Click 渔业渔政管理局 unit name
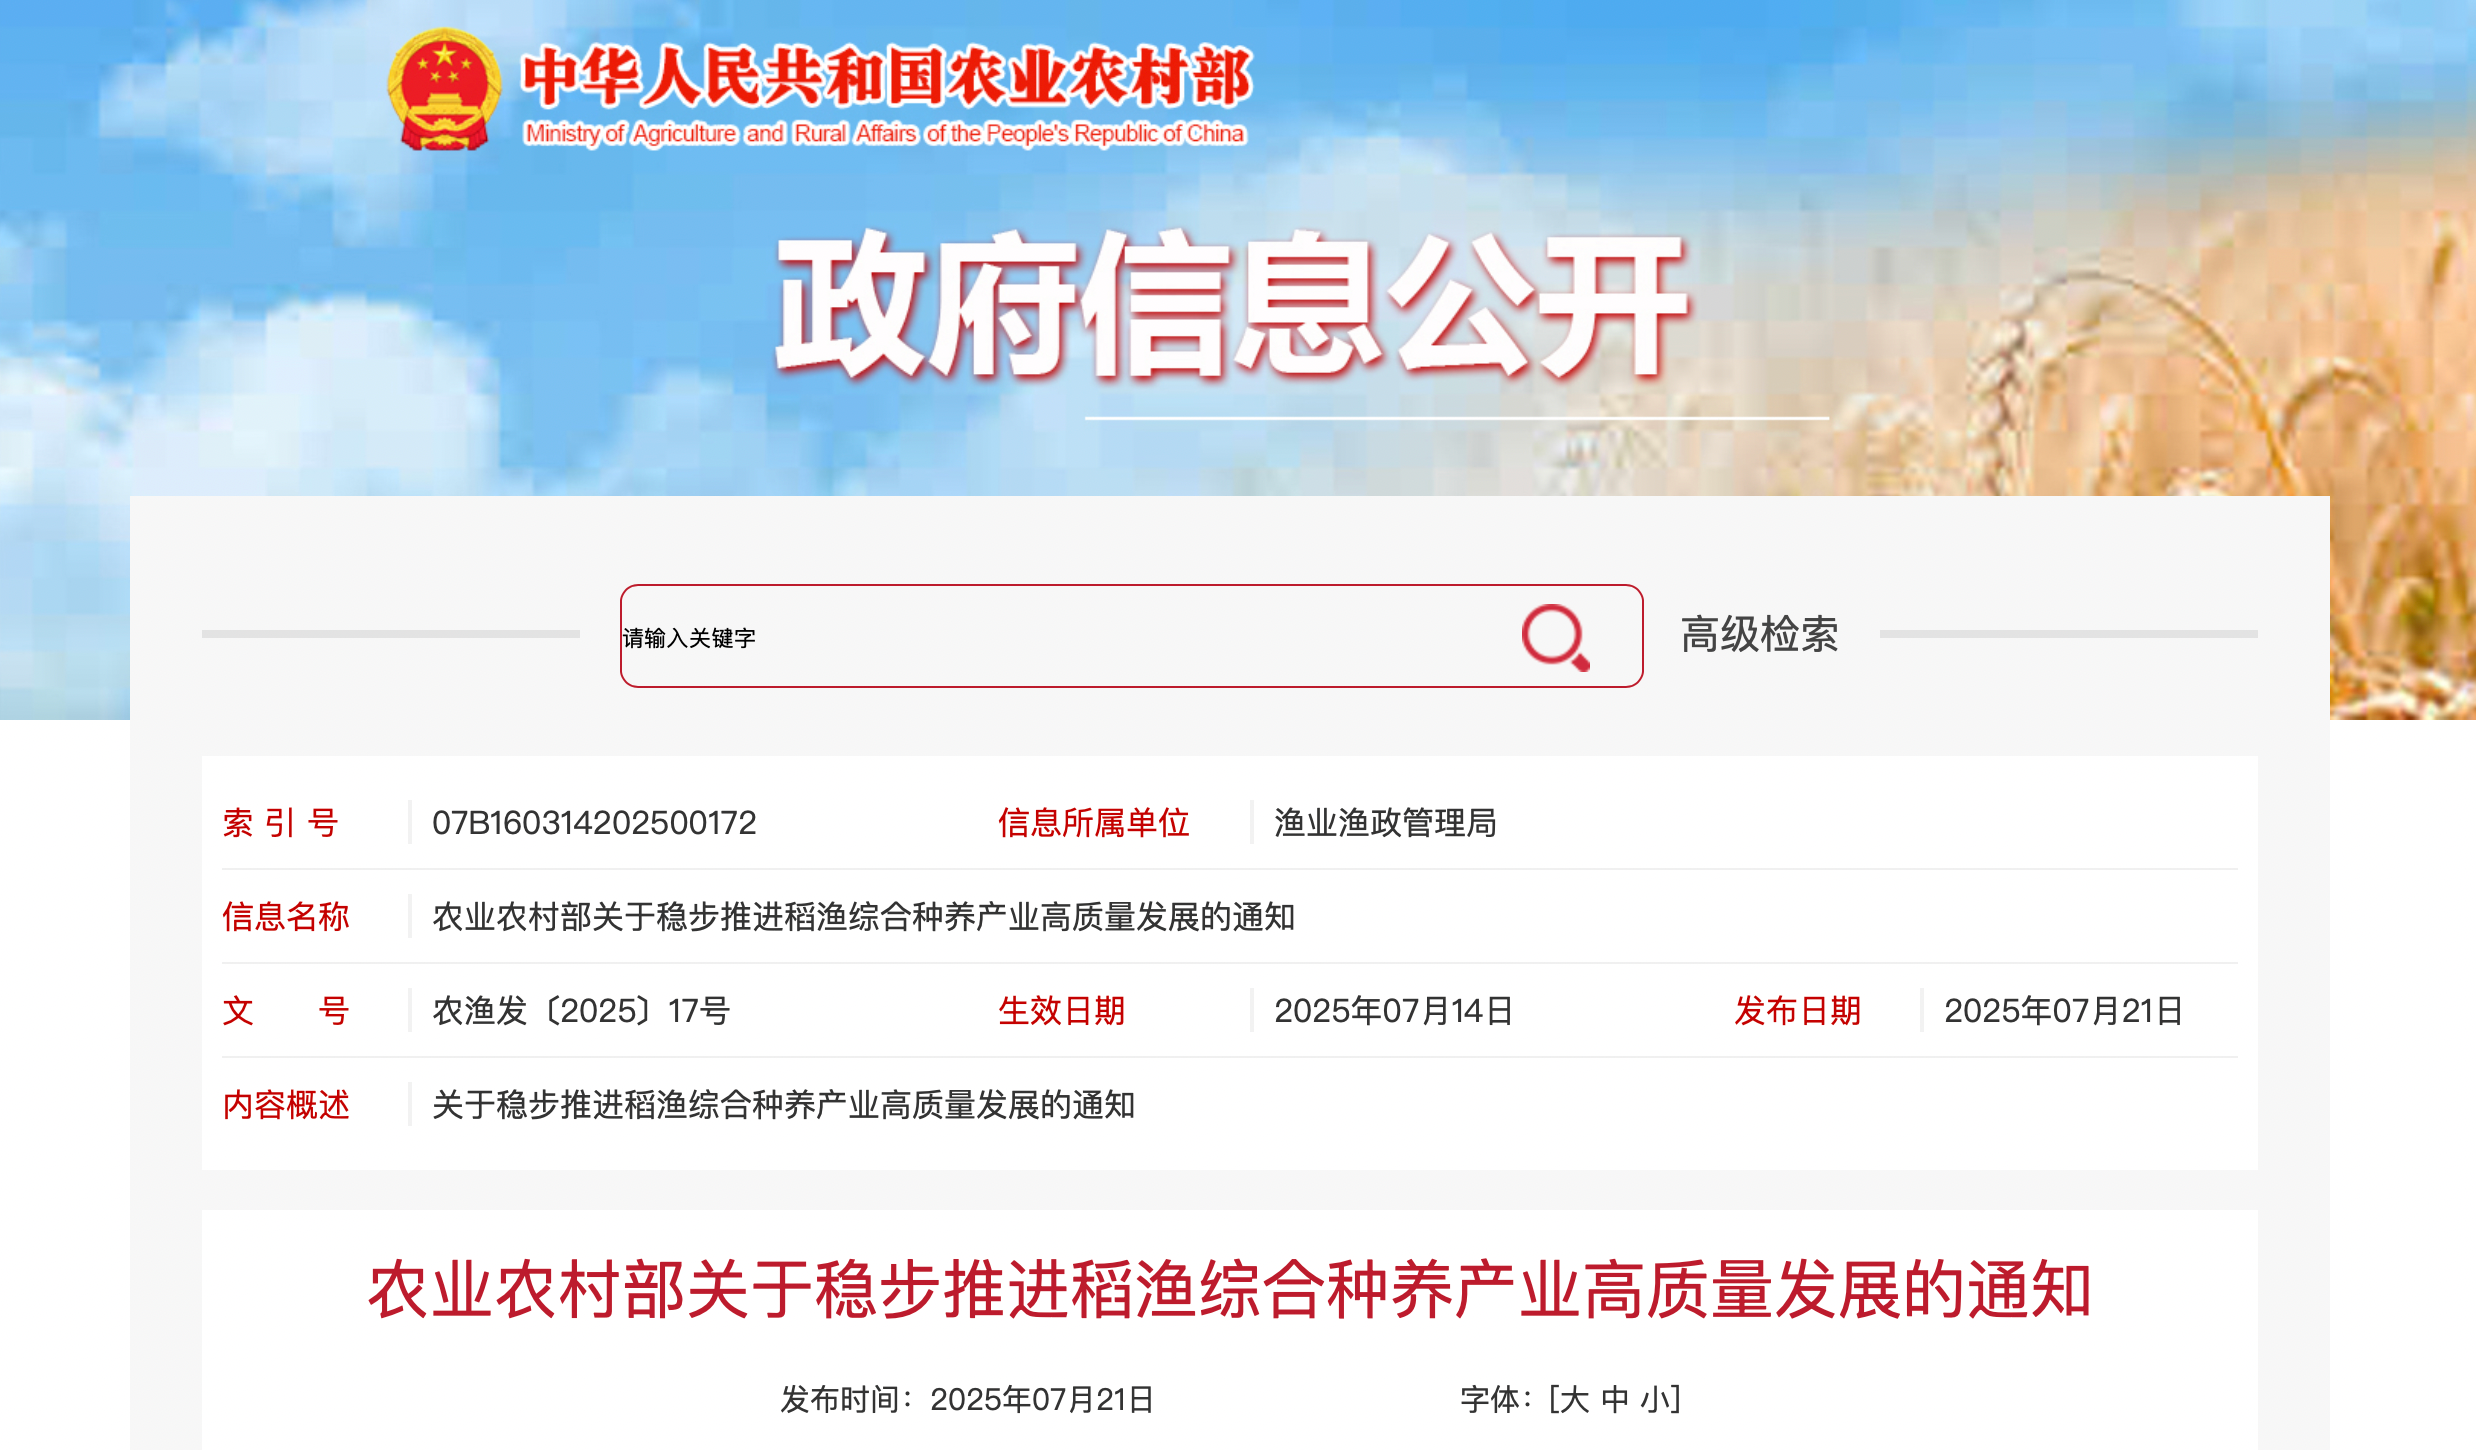2476x1450 pixels. [1385, 822]
